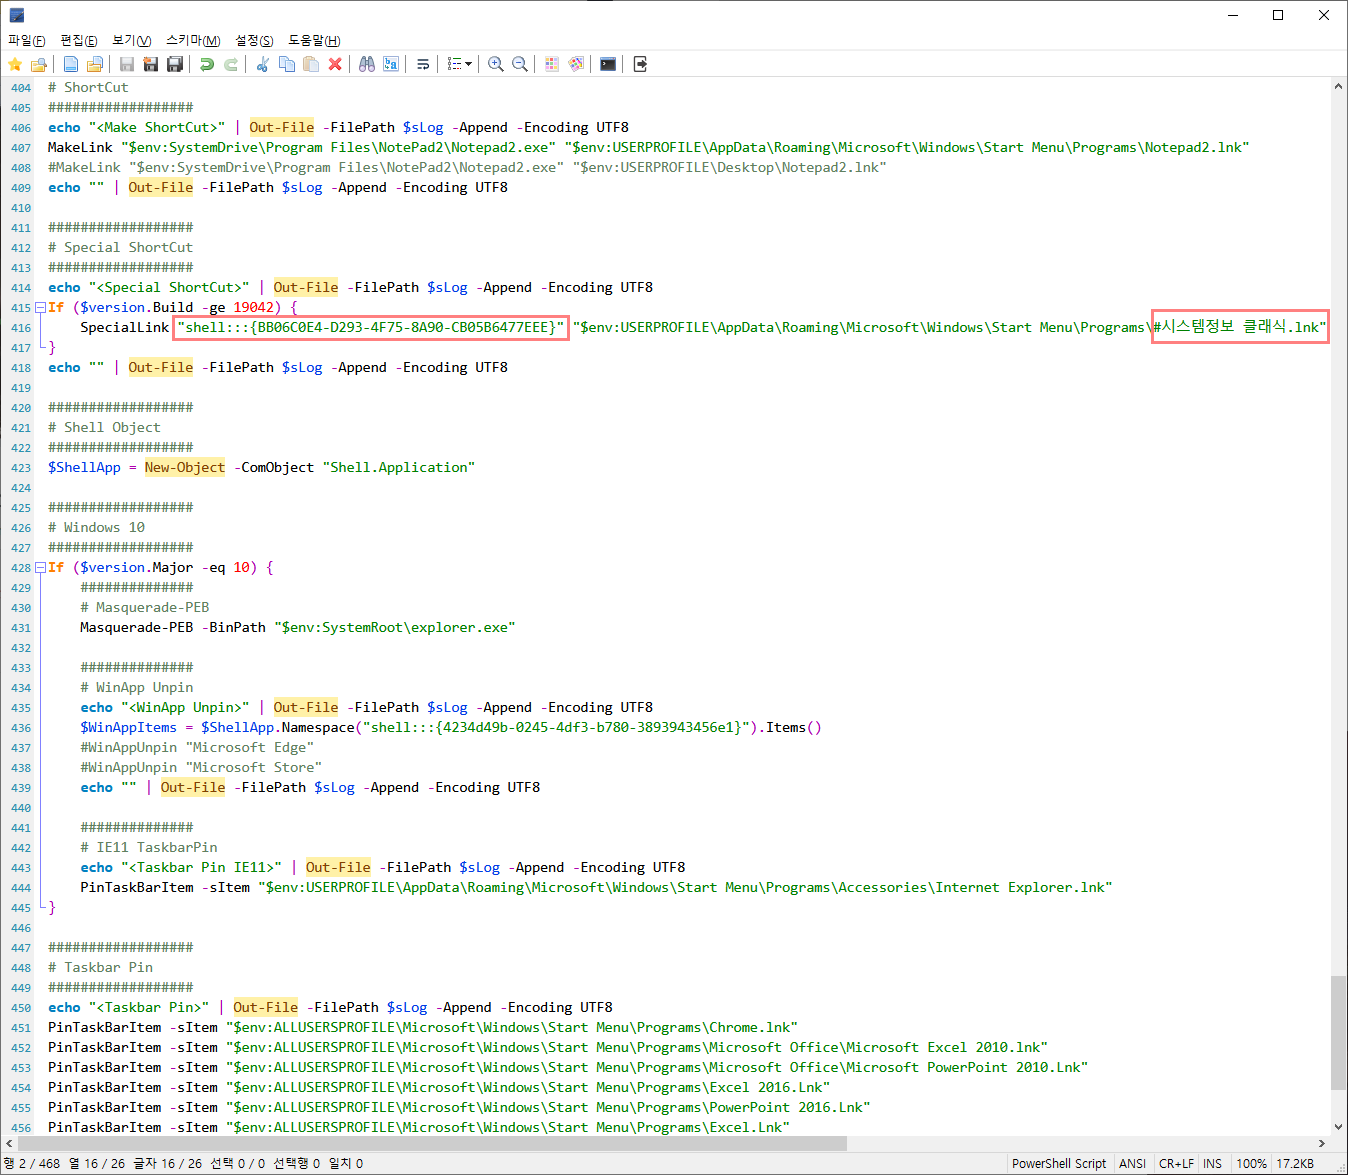Click the $ShellApp variable on line 423
The width and height of the screenshot is (1348, 1175).
coord(84,467)
